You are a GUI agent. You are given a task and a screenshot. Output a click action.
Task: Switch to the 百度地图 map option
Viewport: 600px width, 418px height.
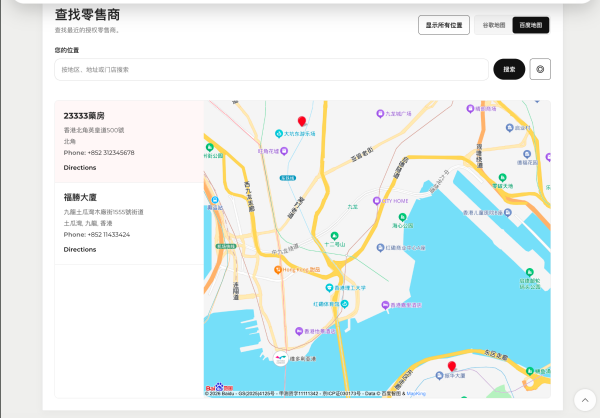531,25
